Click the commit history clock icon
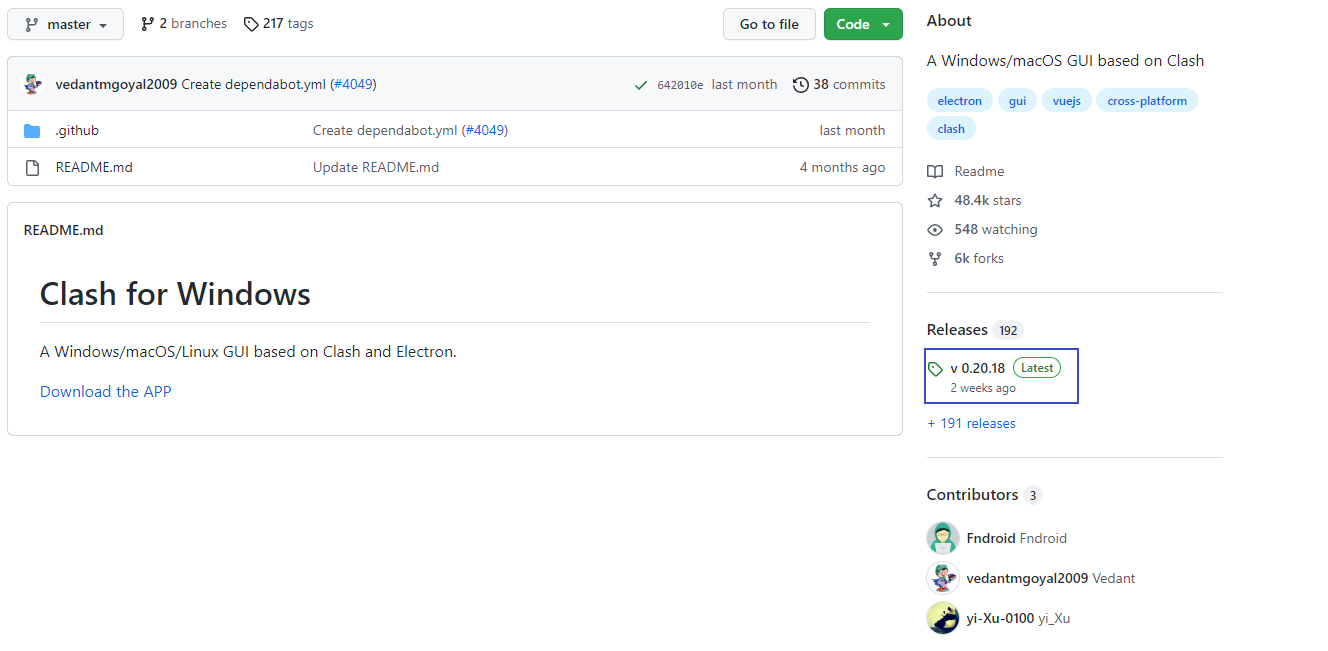The image size is (1328, 651). pos(800,85)
